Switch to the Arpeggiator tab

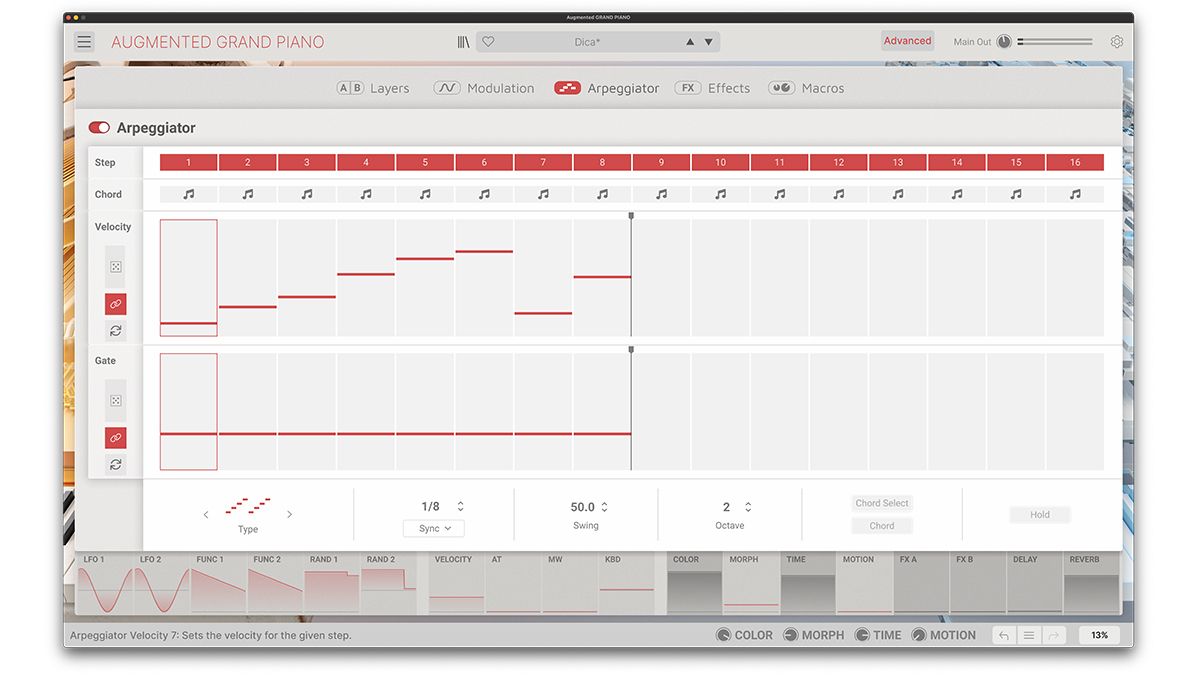[x=607, y=88]
